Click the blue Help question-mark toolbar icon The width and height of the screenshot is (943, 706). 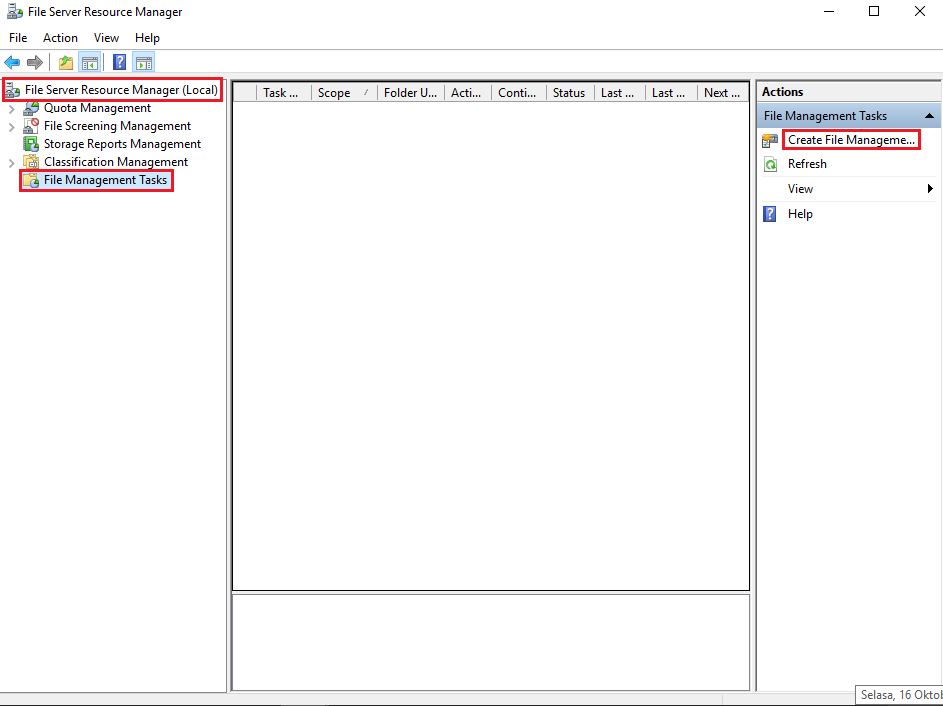click(x=119, y=62)
